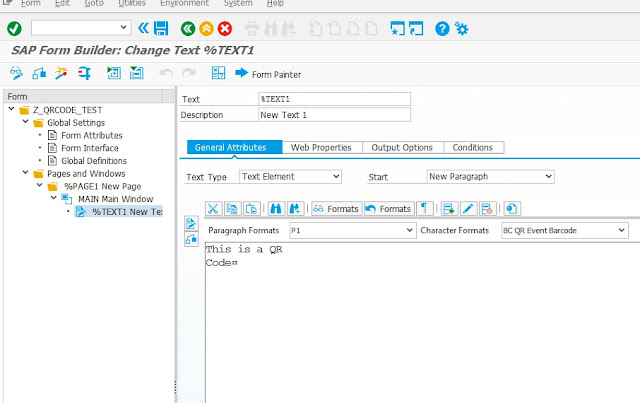
Task: Open the Form menu
Action: click(31, 3)
